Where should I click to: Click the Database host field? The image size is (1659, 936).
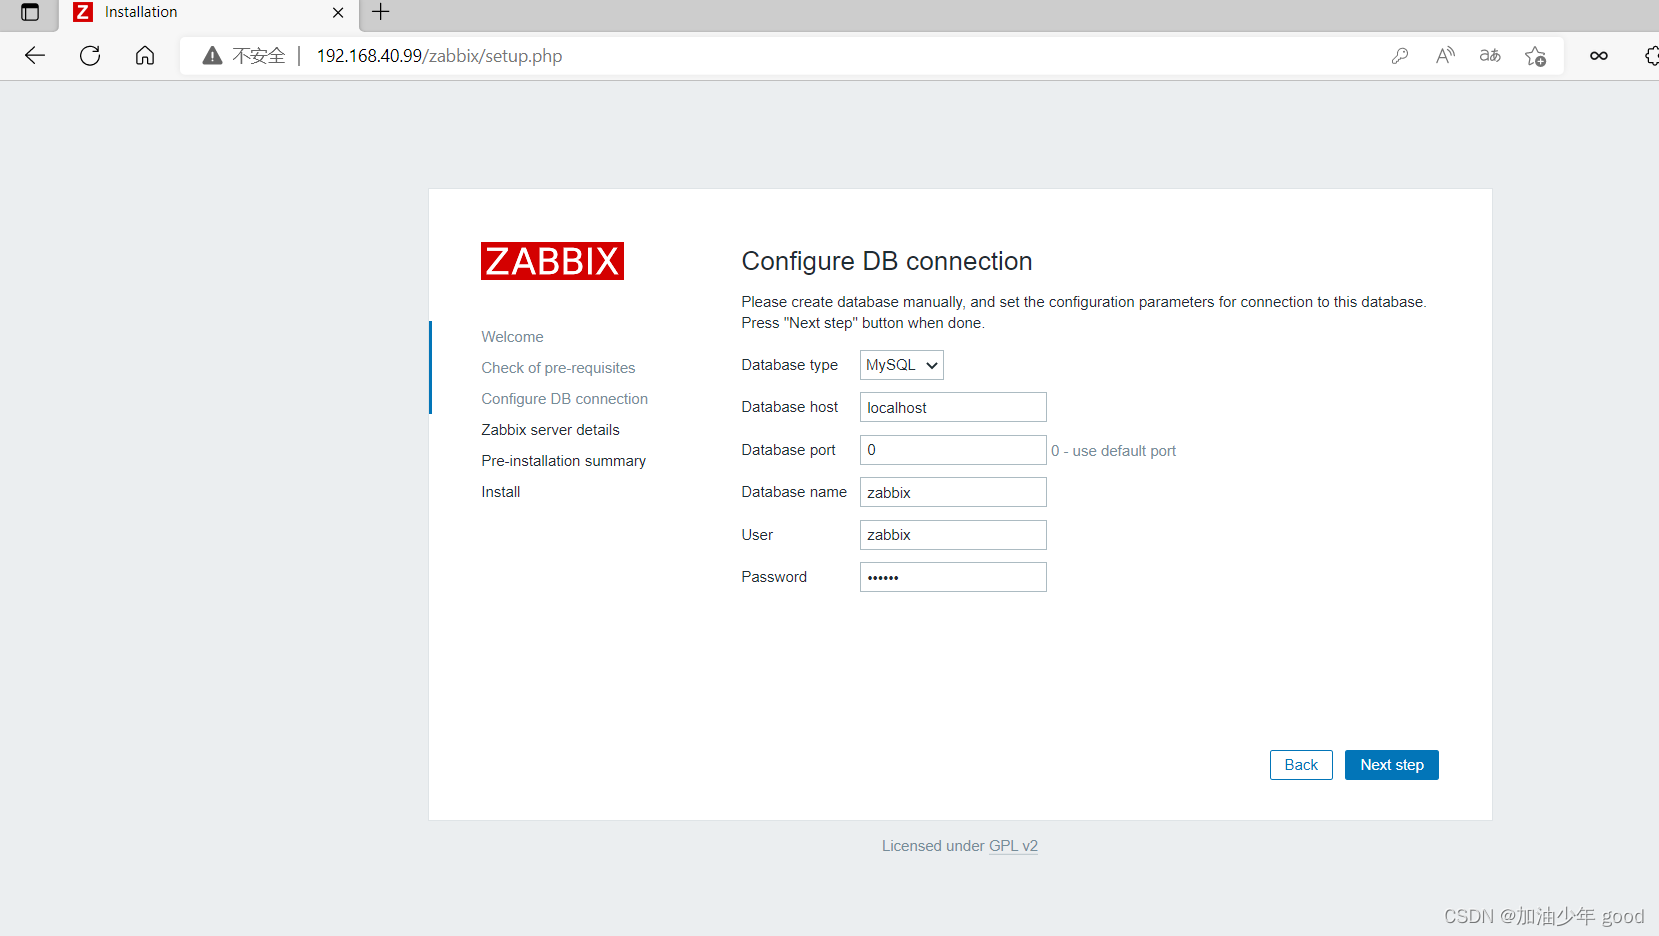(953, 407)
